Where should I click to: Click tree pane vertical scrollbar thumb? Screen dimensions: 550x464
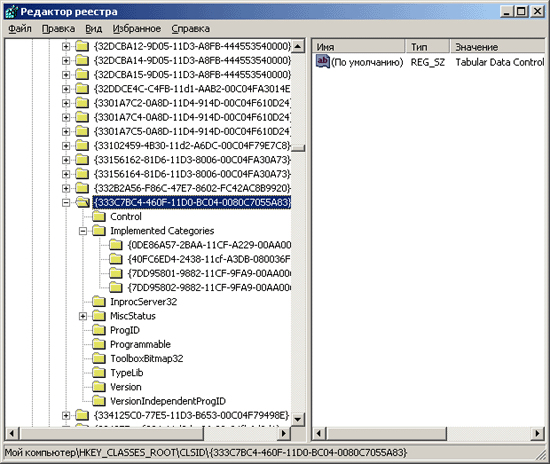pyautogui.click(x=298, y=148)
